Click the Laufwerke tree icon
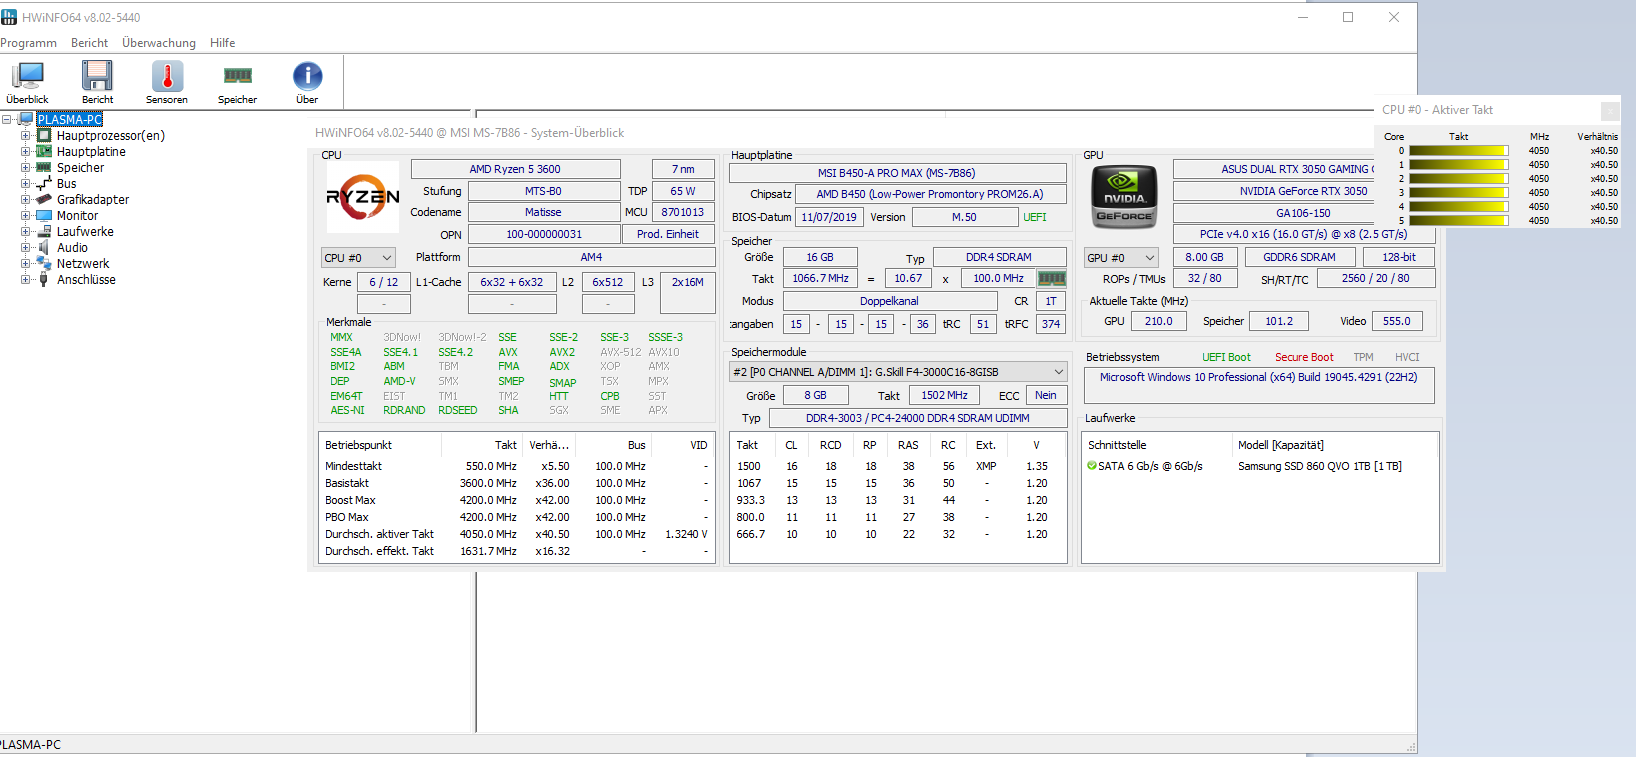This screenshot has height=757, width=1636. click(x=44, y=231)
